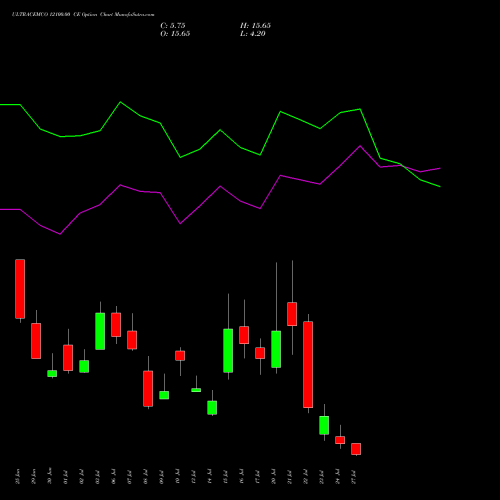Click the closing price value C: 5.75

[x=173, y=26]
